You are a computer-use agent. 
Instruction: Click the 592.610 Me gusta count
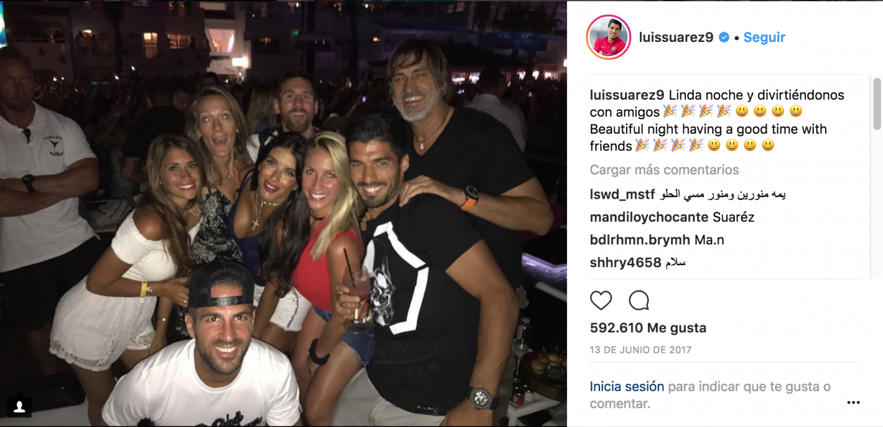(x=648, y=328)
